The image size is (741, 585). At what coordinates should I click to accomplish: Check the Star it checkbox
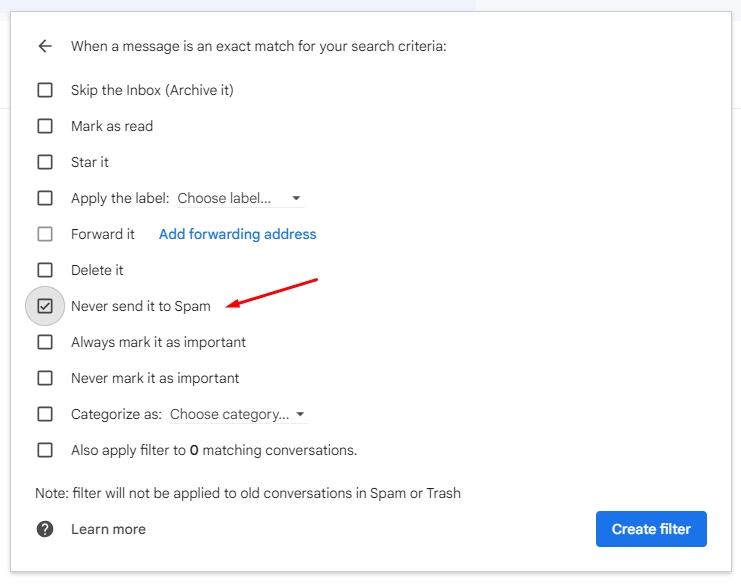click(45, 162)
